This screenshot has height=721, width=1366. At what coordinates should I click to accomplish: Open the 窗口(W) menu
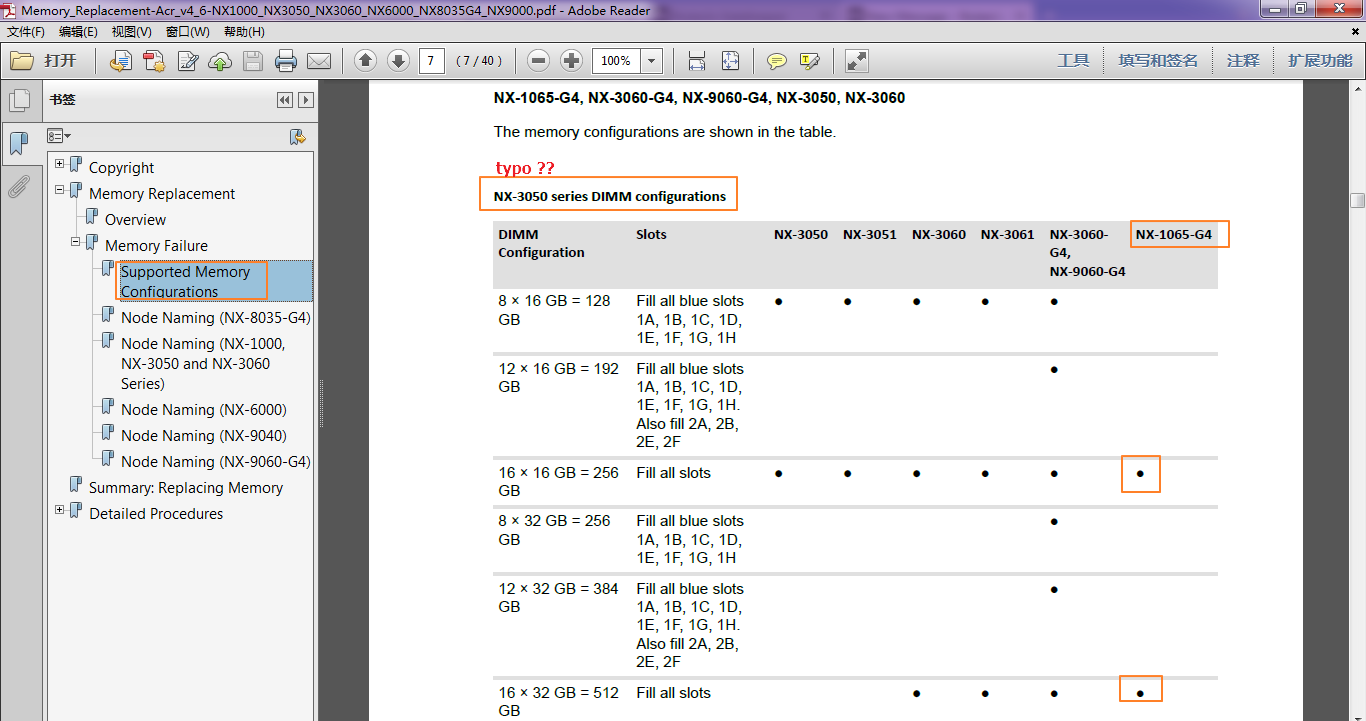click(187, 32)
